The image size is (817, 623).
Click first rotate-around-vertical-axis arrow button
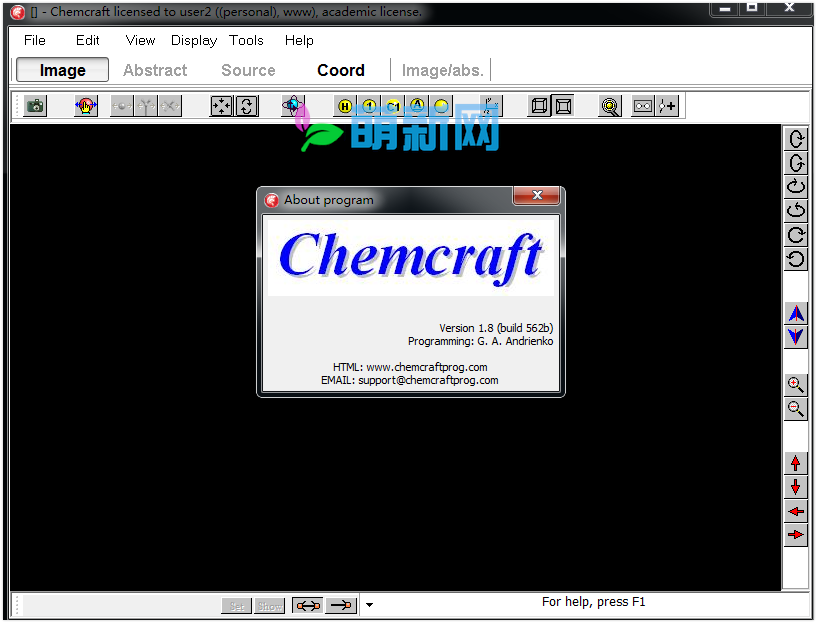[x=796, y=139]
